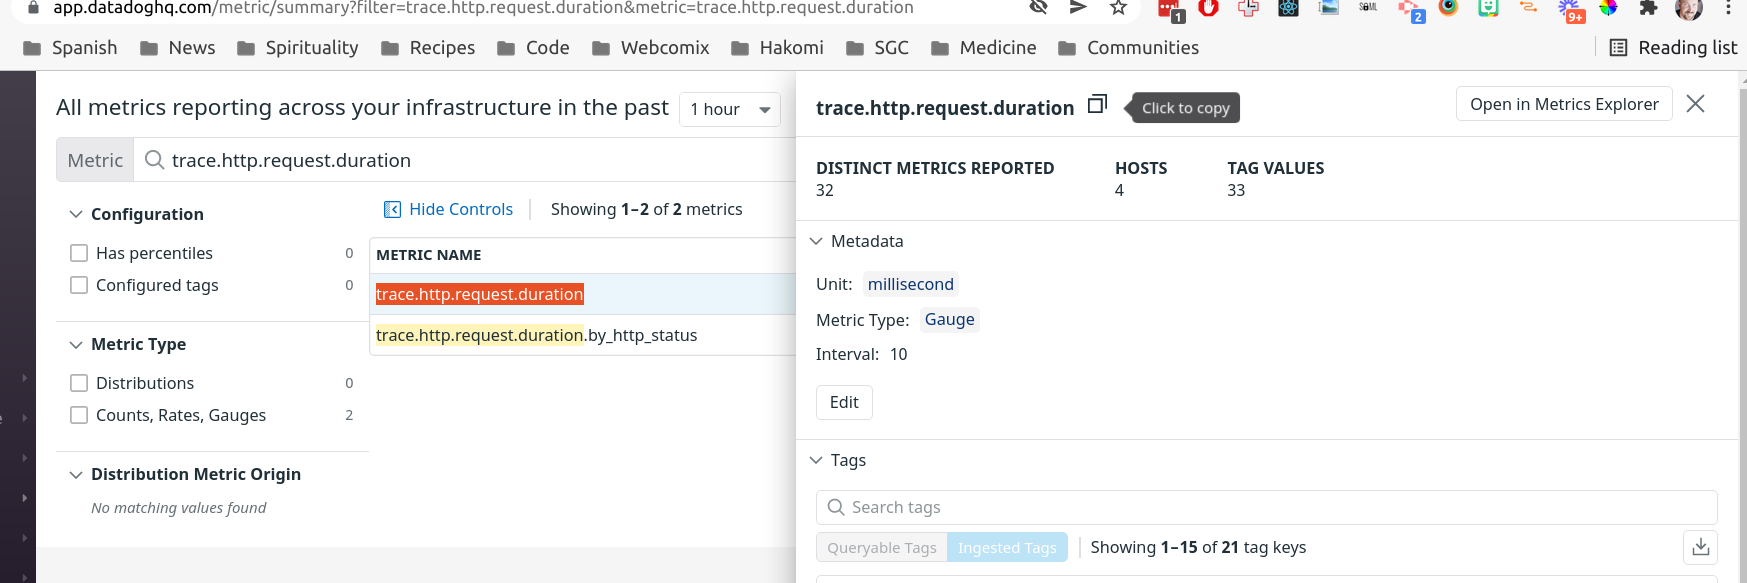
Task: Check the Configured tags filter
Action: [79, 285]
